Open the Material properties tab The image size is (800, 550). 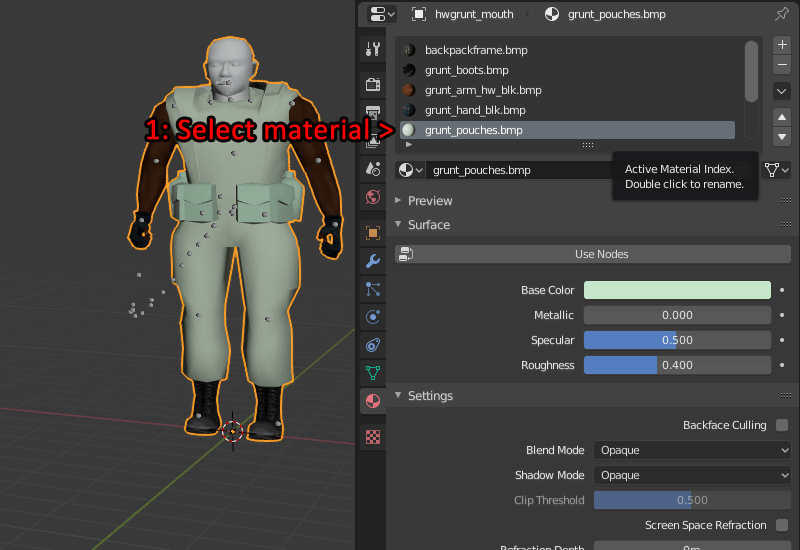tap(373, 401)
